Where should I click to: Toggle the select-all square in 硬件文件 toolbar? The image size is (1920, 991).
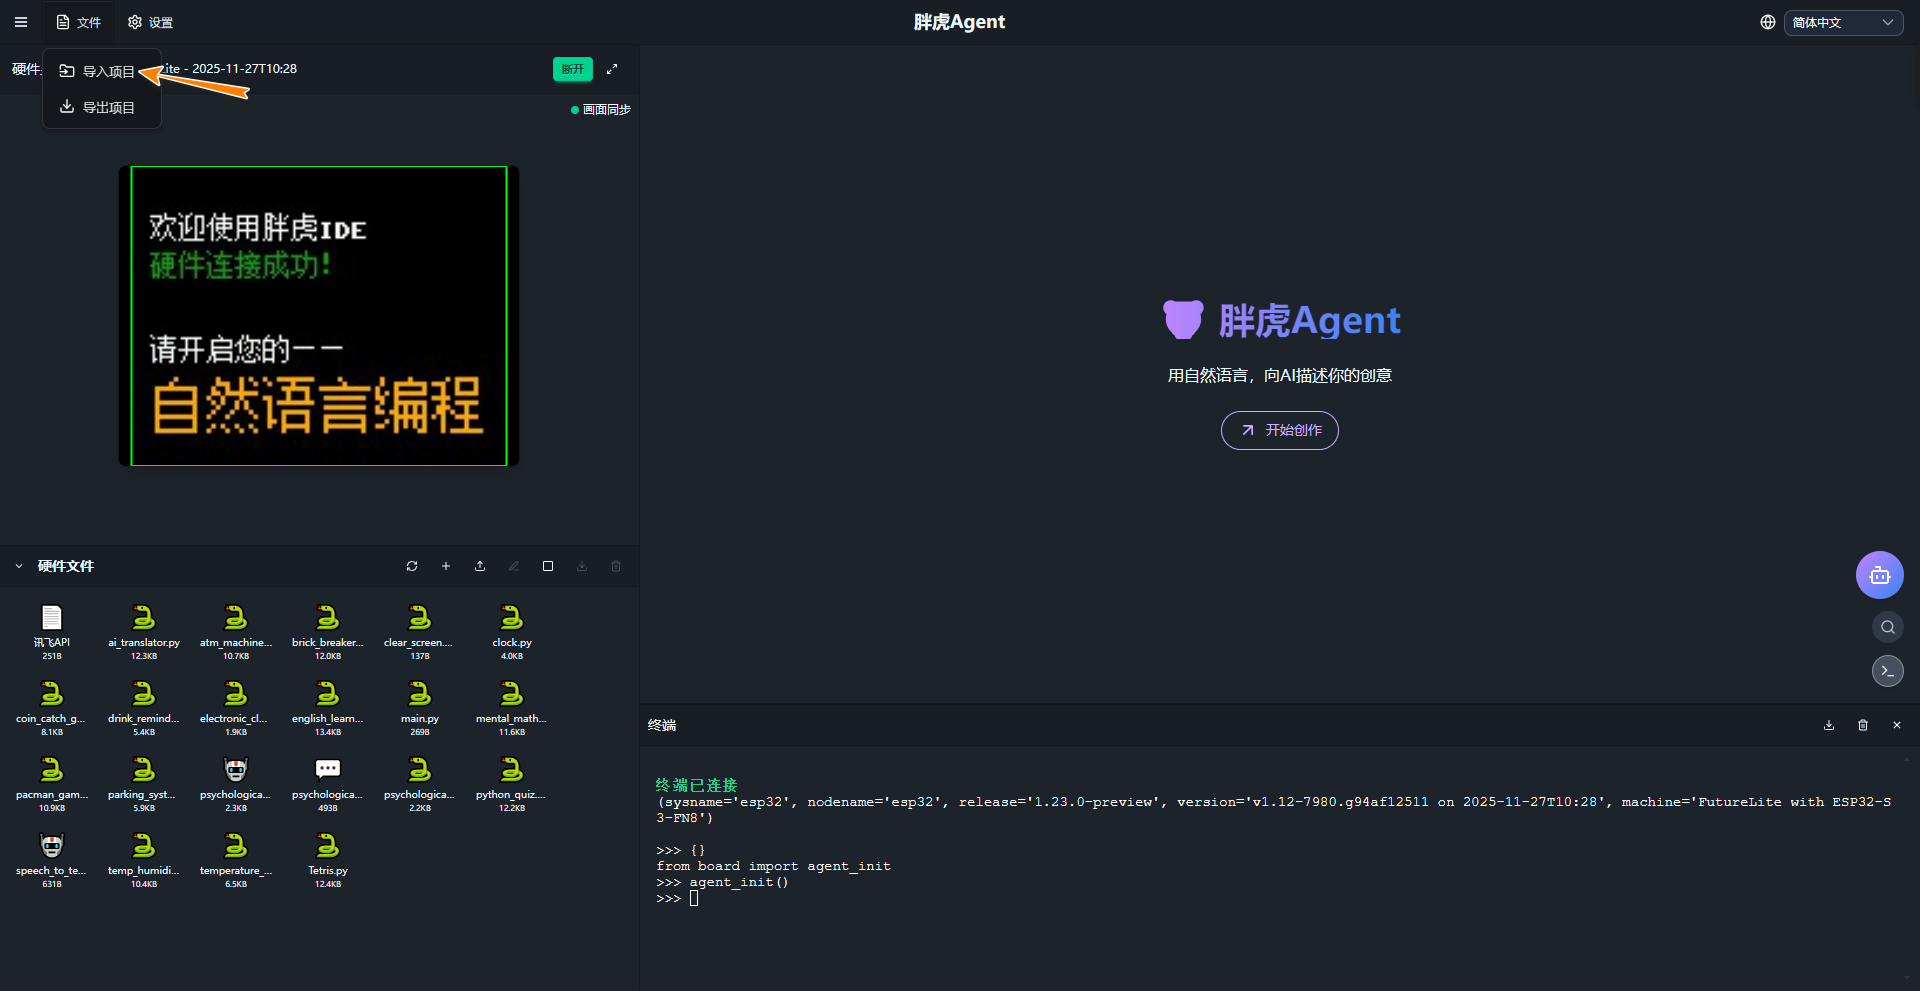coord(548,566)
